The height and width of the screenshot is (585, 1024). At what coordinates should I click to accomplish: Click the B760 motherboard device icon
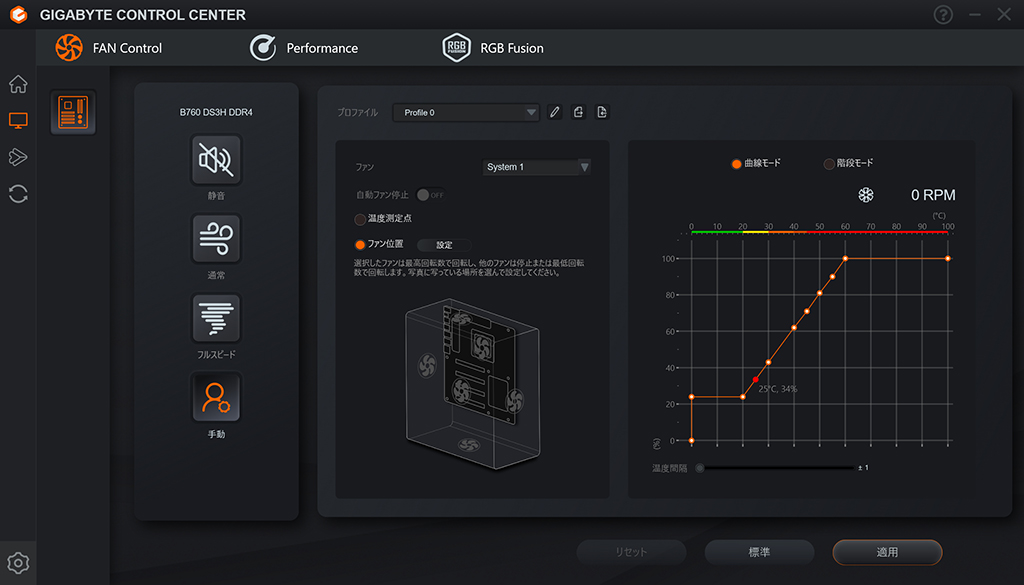point(73,112)
